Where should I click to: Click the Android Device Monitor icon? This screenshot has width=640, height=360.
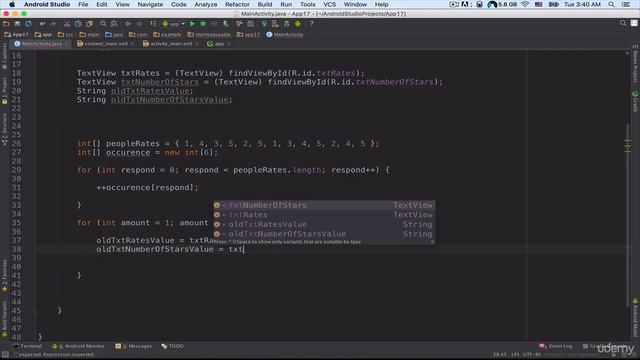point(298,24)
